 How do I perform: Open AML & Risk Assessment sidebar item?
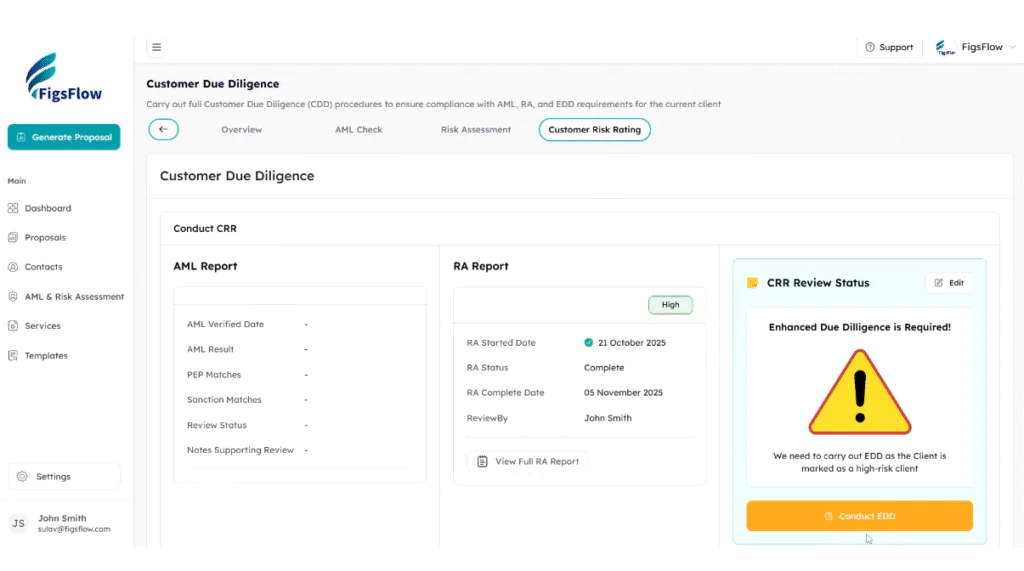(74, 297)
